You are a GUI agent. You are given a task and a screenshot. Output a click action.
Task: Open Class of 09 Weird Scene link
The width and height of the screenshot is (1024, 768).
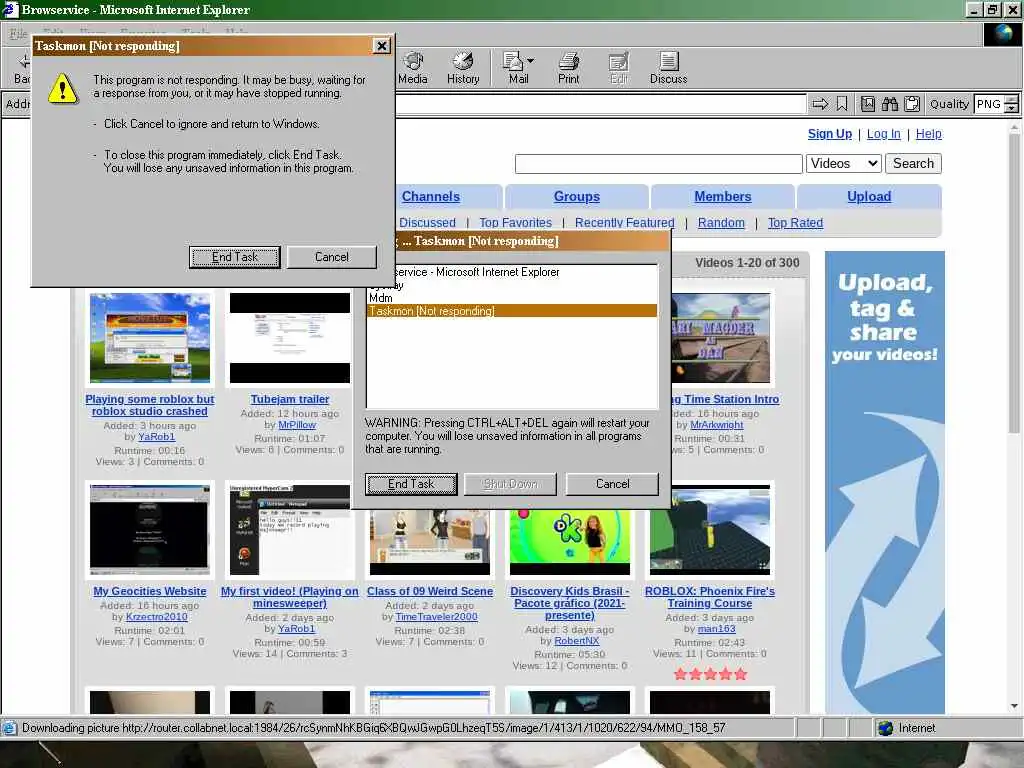tap(430, 591)
